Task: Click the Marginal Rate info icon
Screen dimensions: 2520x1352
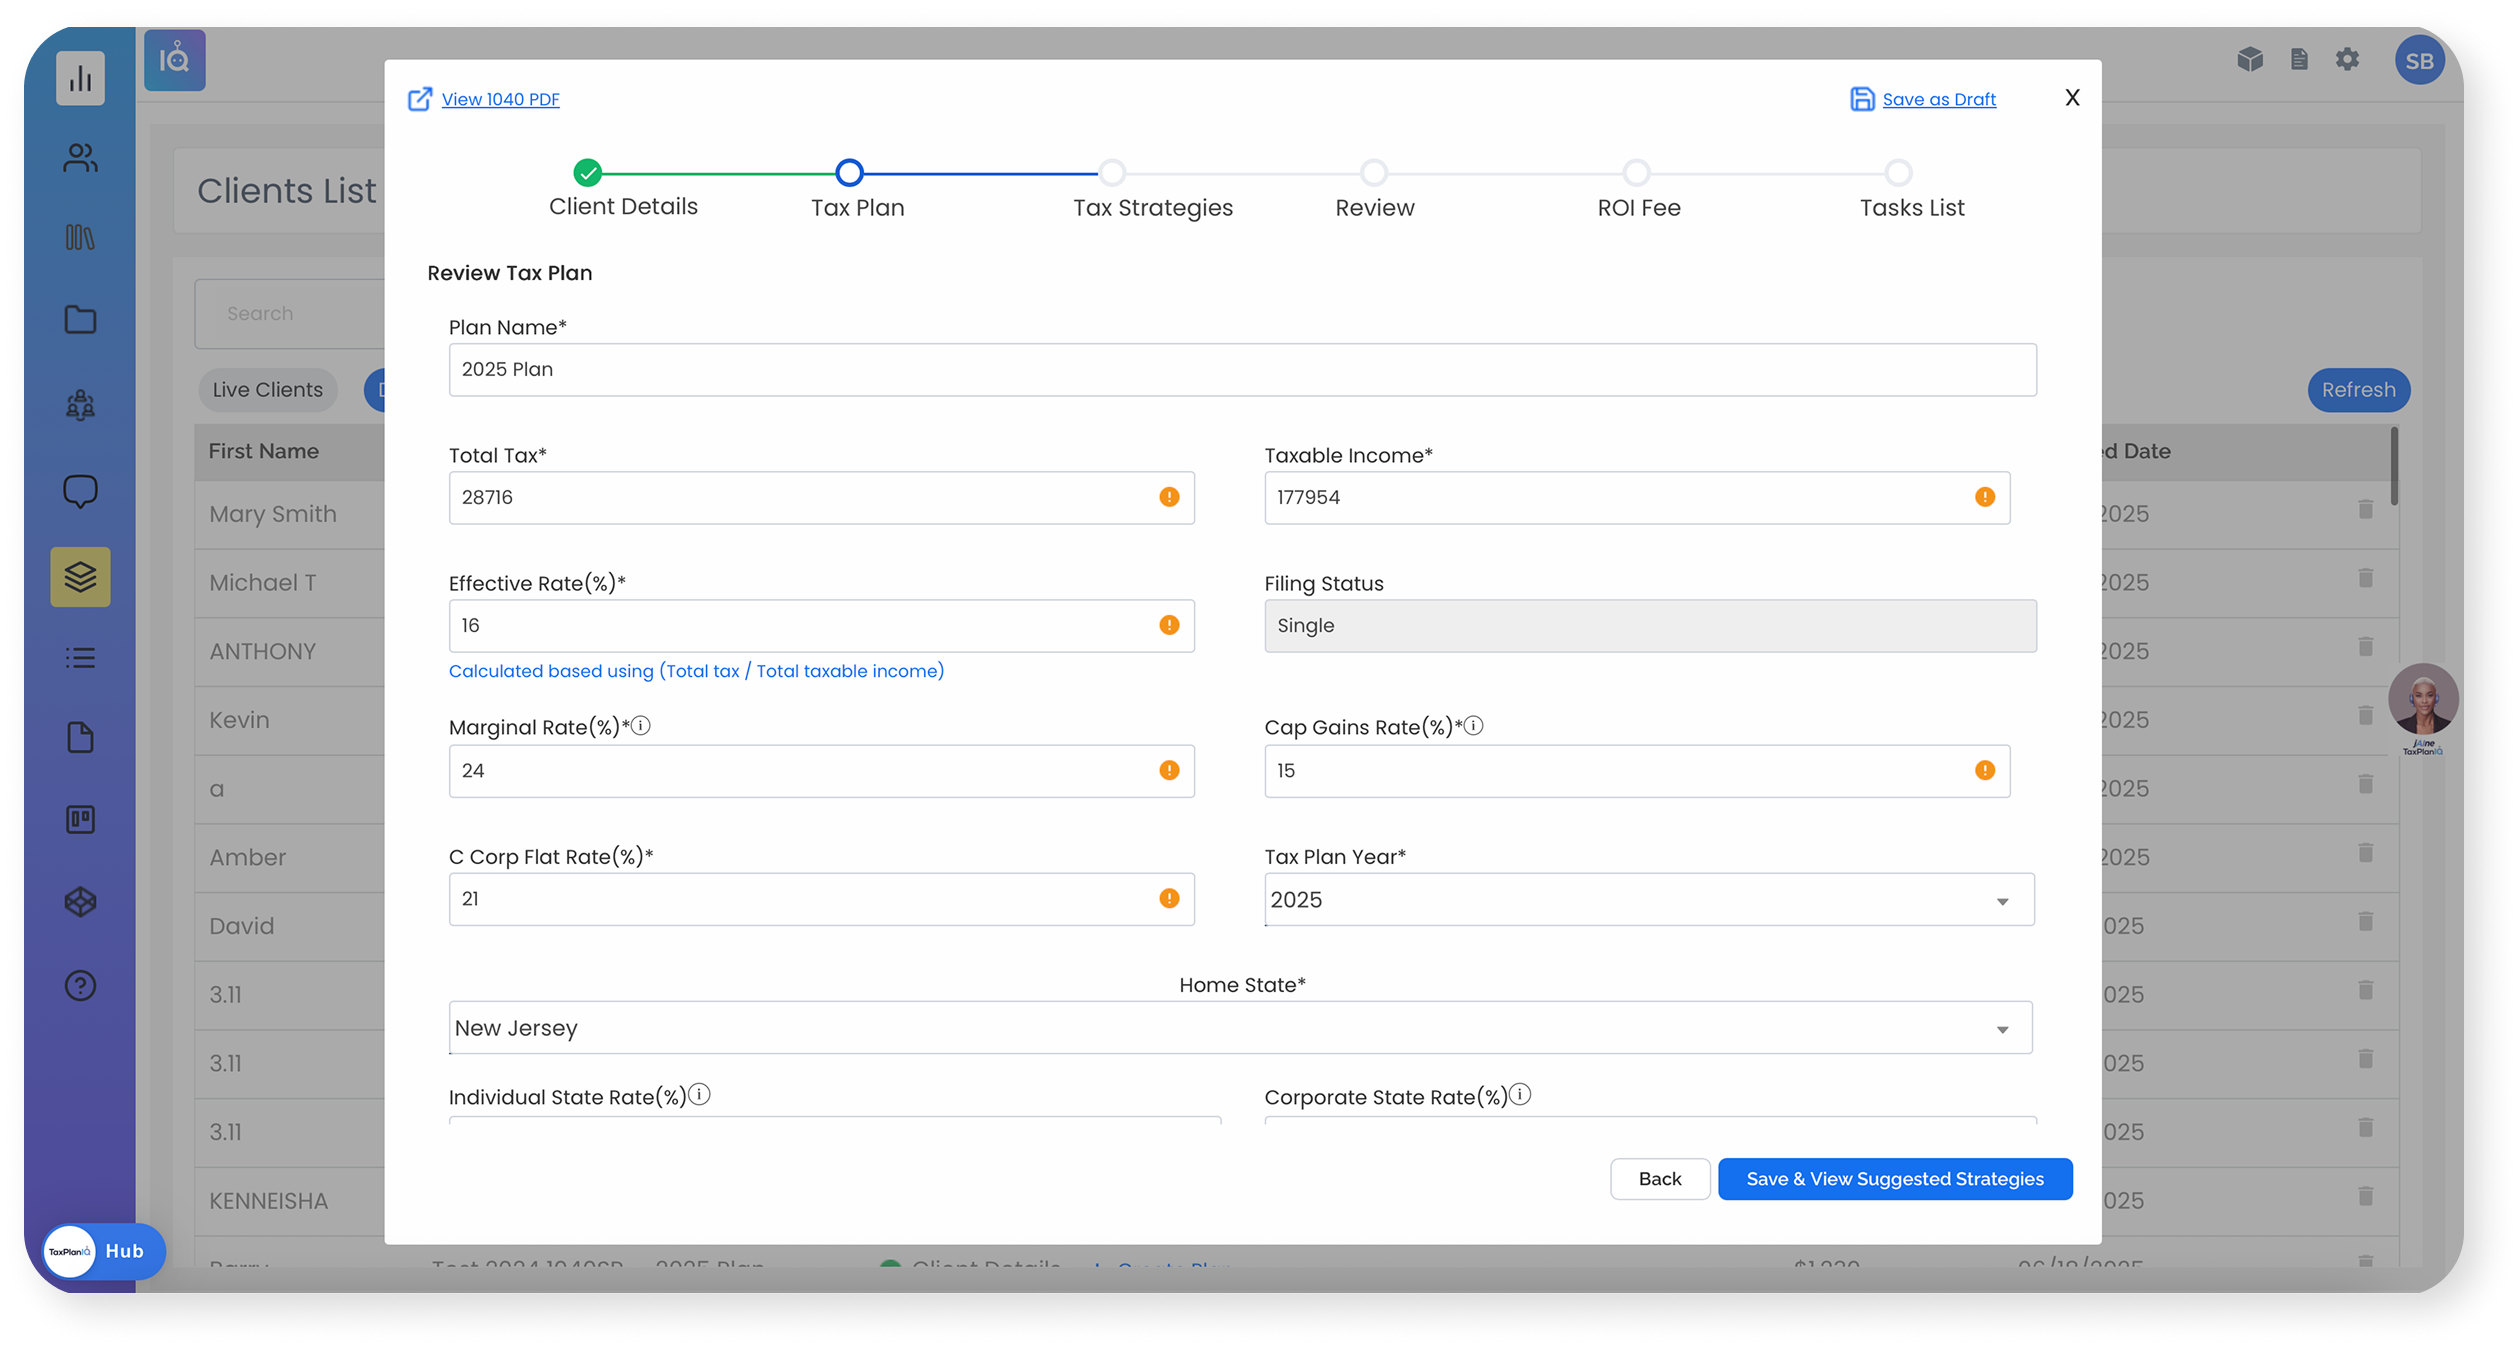Action: click(641, 726)
